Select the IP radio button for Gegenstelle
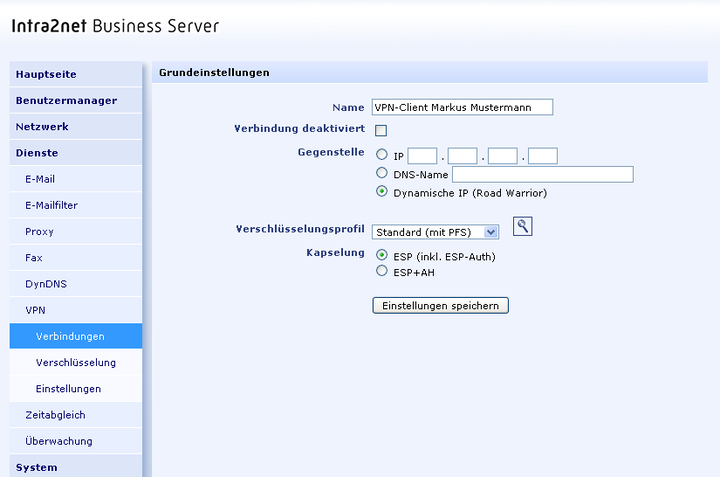The height and width of the screenshot is (477, 720). pos(382,154)
